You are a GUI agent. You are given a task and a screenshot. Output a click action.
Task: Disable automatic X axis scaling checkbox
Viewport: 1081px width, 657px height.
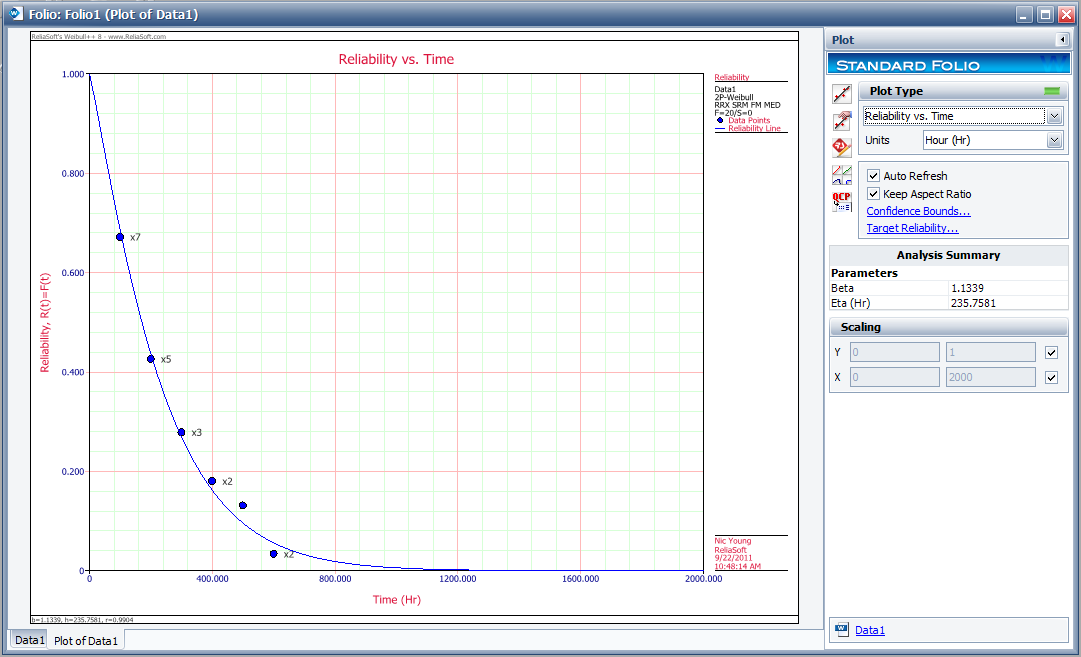(x=1051, y=377)
